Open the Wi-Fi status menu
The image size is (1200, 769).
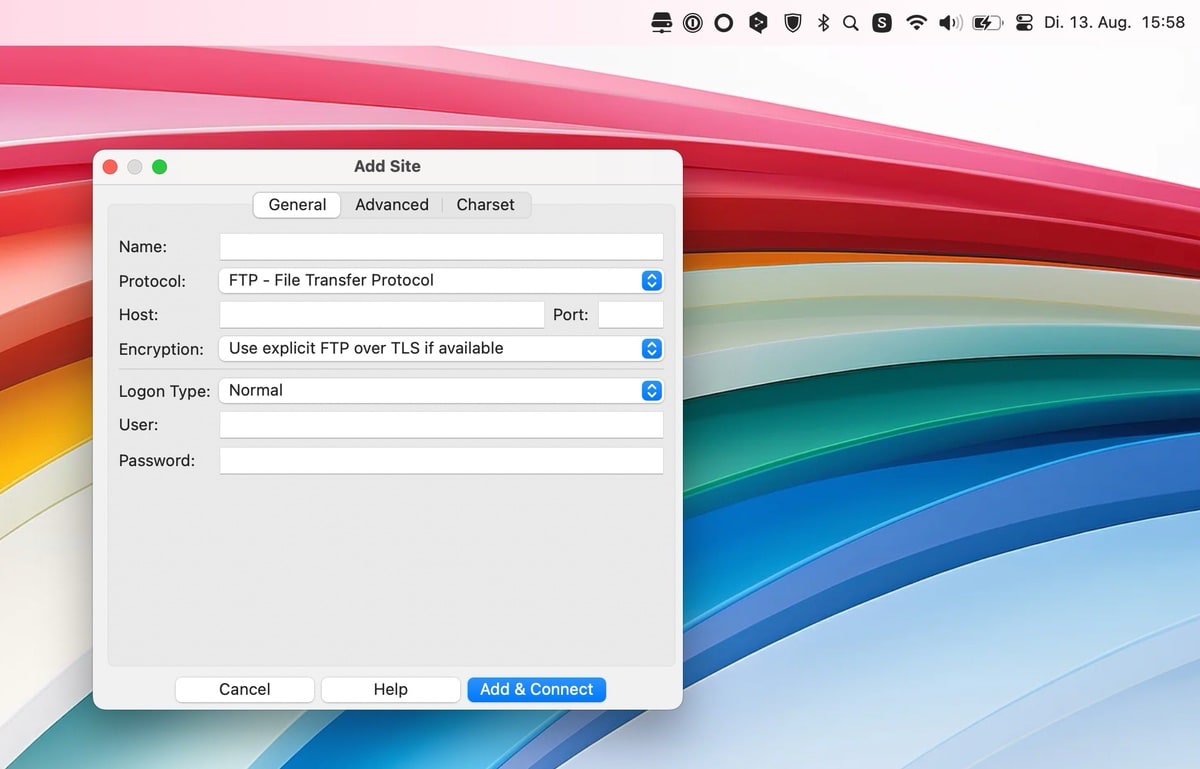coord(916,22)
